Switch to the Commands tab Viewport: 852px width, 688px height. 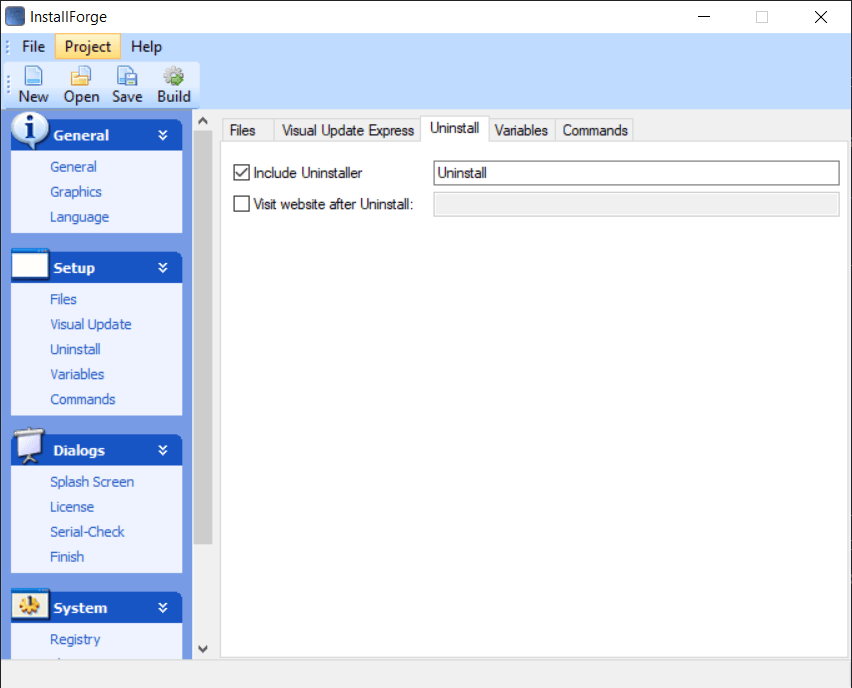[595, 130]
